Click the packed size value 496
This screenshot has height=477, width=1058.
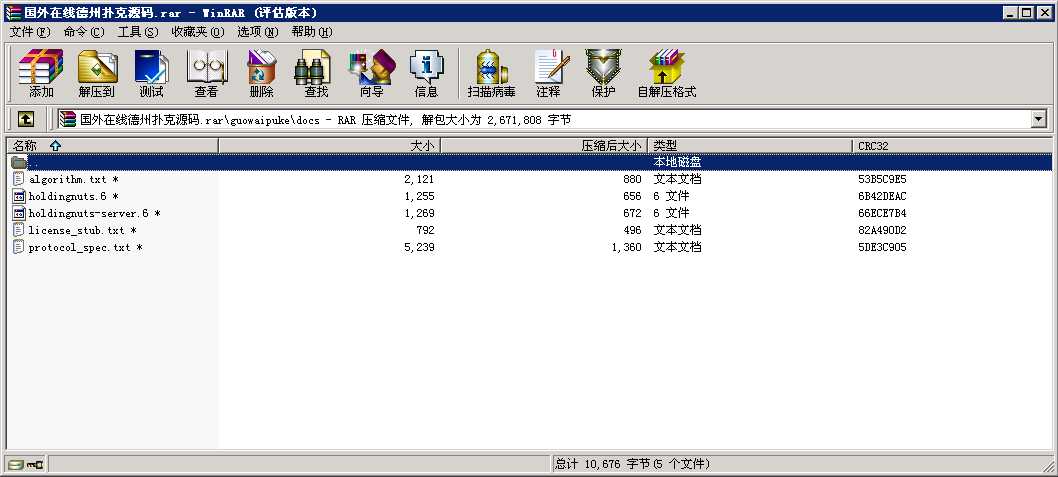point(632,230)
